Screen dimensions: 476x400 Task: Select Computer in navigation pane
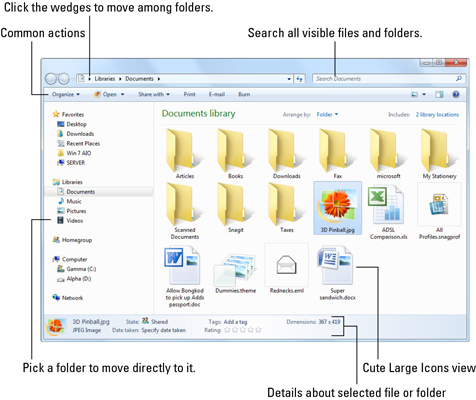click(70, 259)
